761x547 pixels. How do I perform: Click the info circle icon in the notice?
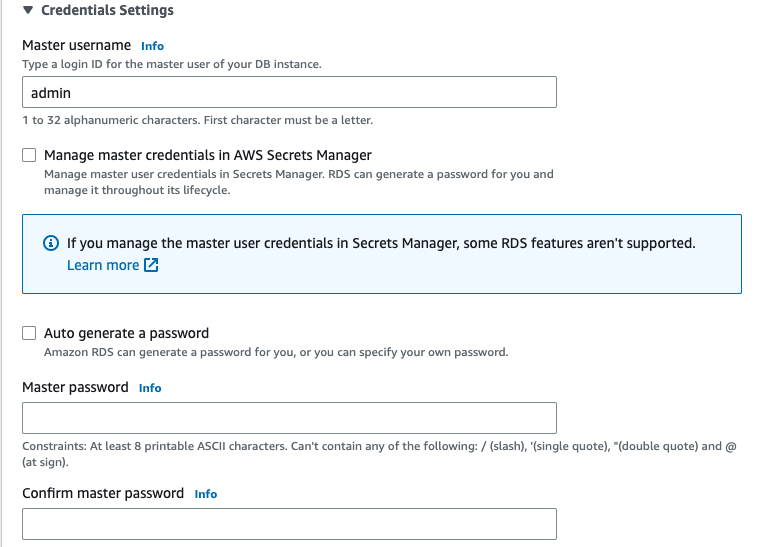coord(50,243)
